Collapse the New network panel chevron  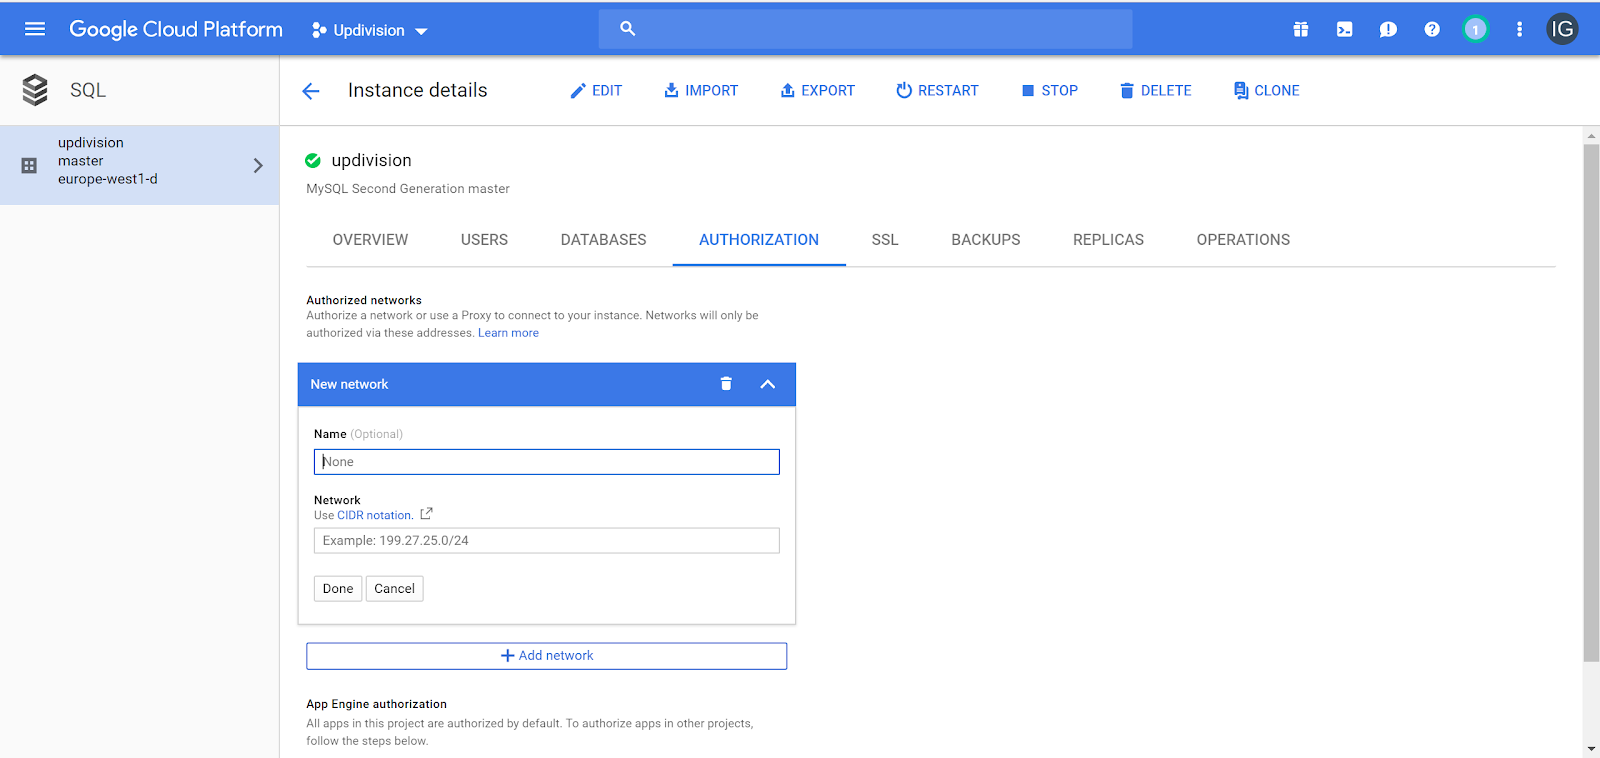tap(767, 384)
